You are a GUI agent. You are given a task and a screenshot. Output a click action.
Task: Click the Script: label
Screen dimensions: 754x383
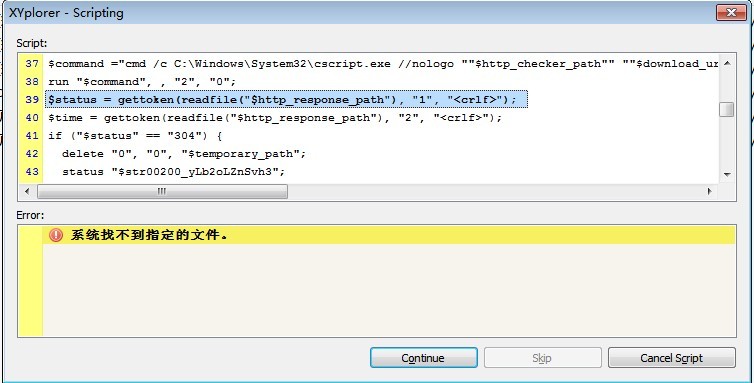32,43
